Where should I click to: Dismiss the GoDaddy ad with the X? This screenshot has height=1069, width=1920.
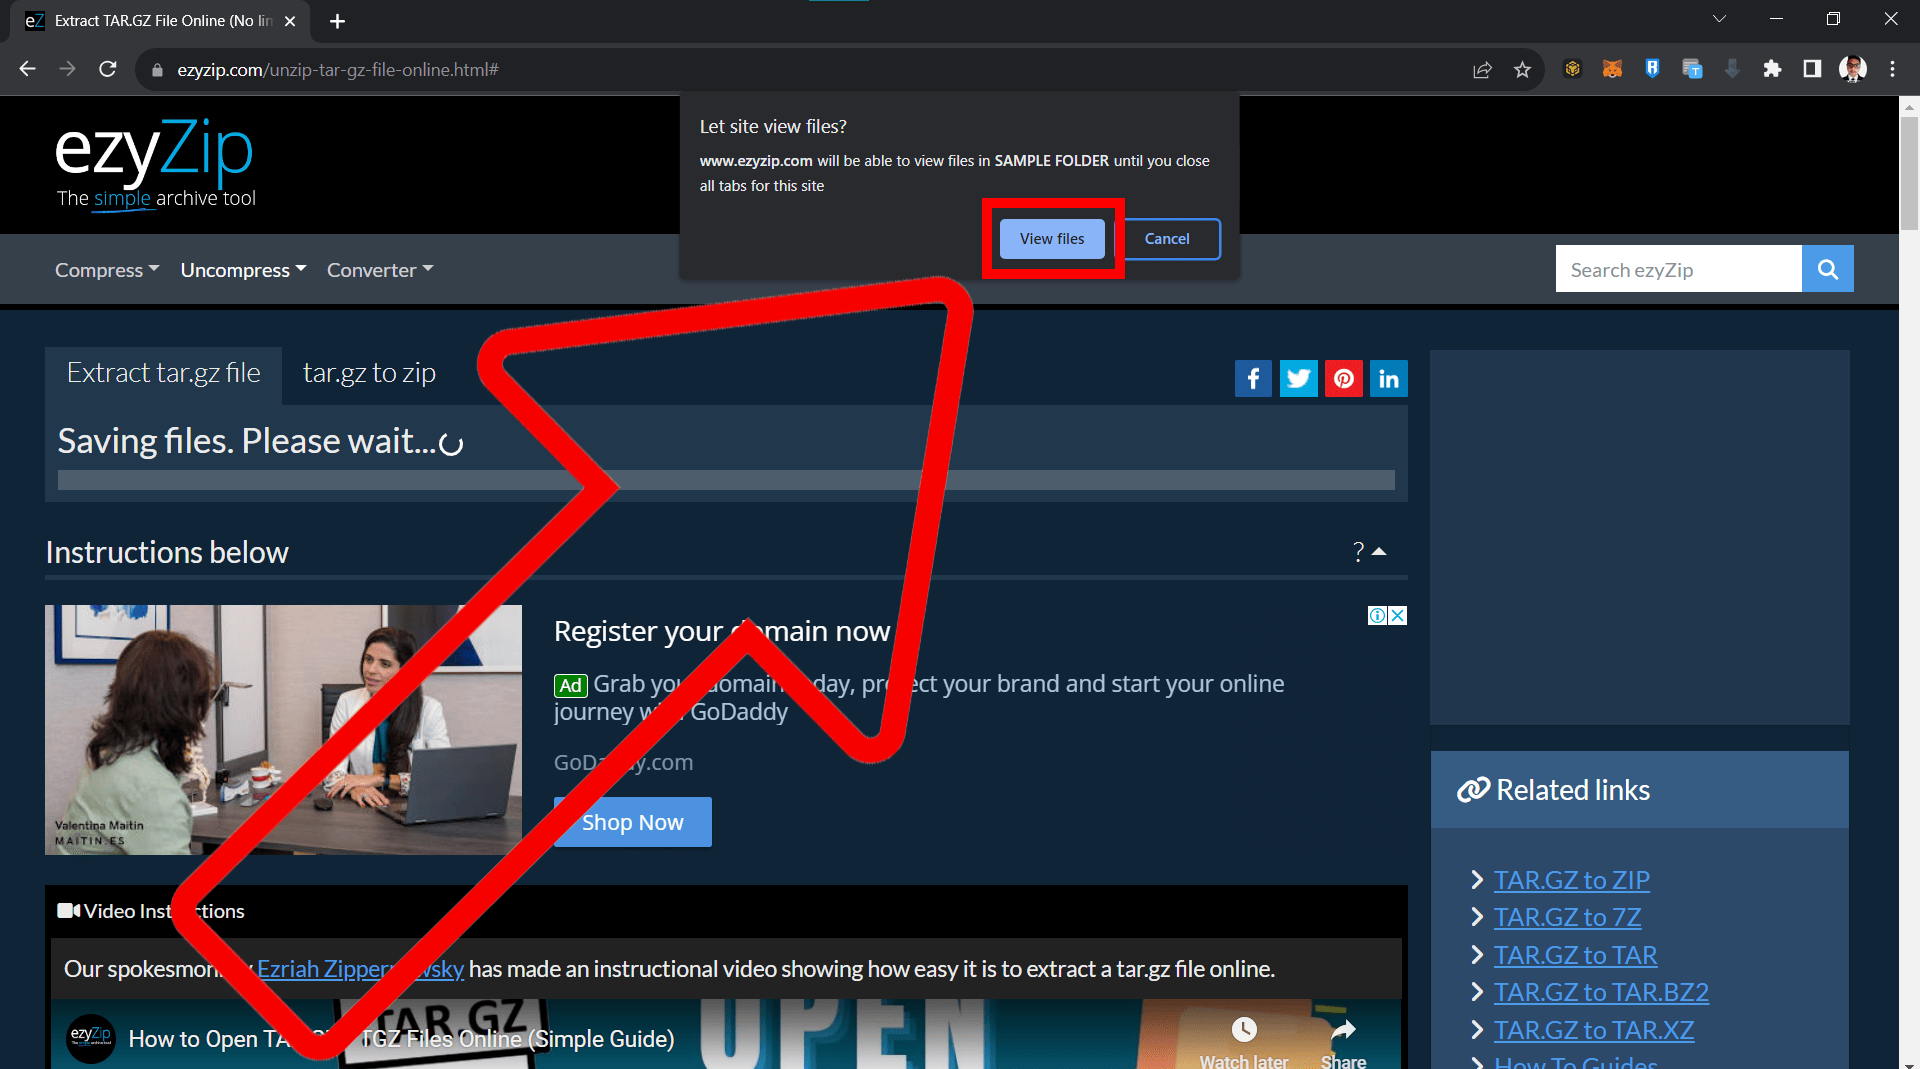1397,615
